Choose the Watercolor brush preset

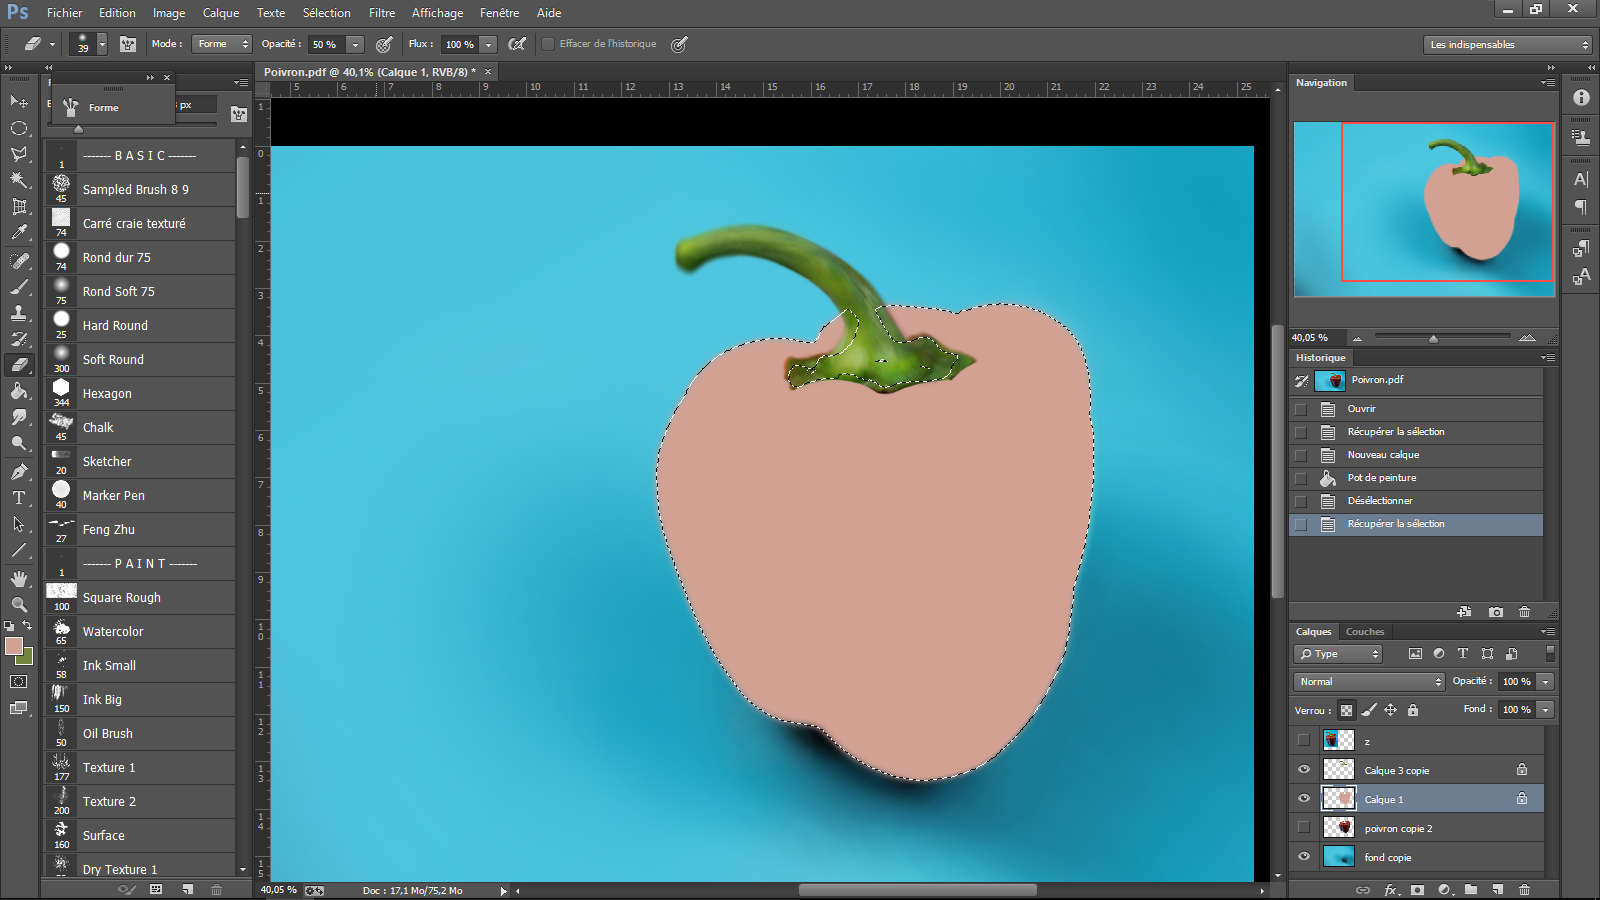113,632
